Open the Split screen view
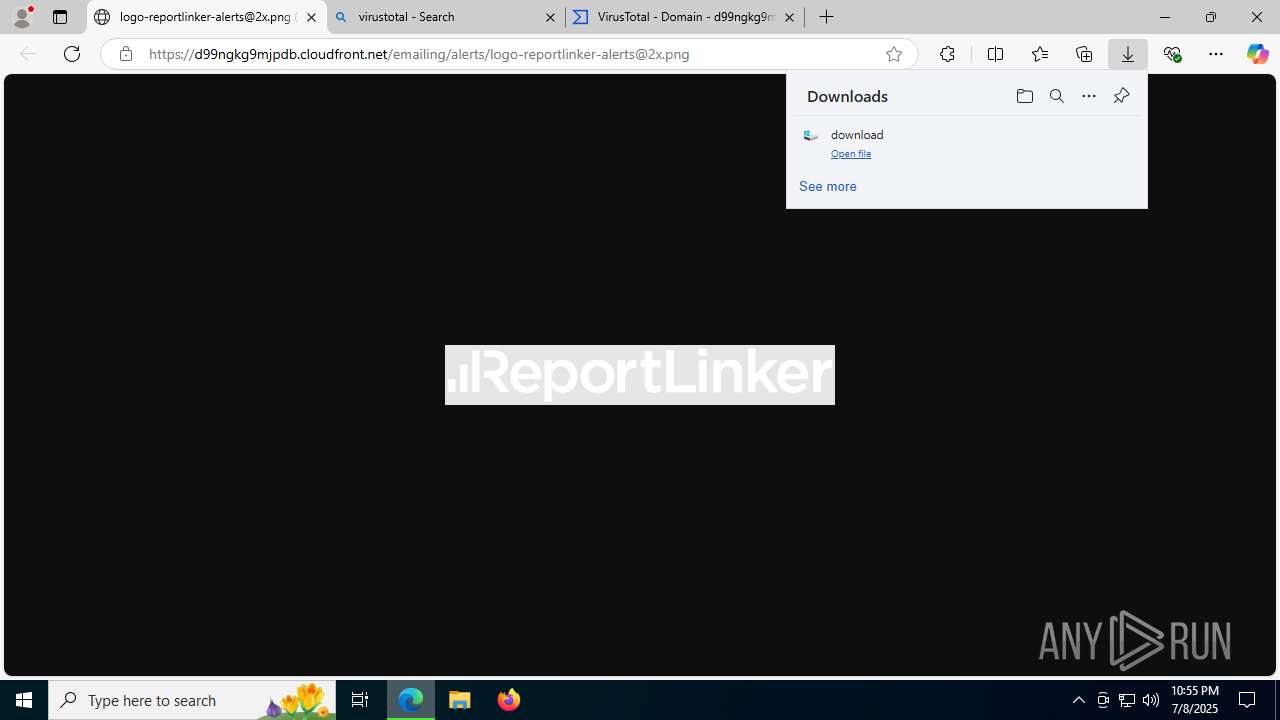Image resolution: width=1280 pixels, height=720 pixels. [995, 54]
